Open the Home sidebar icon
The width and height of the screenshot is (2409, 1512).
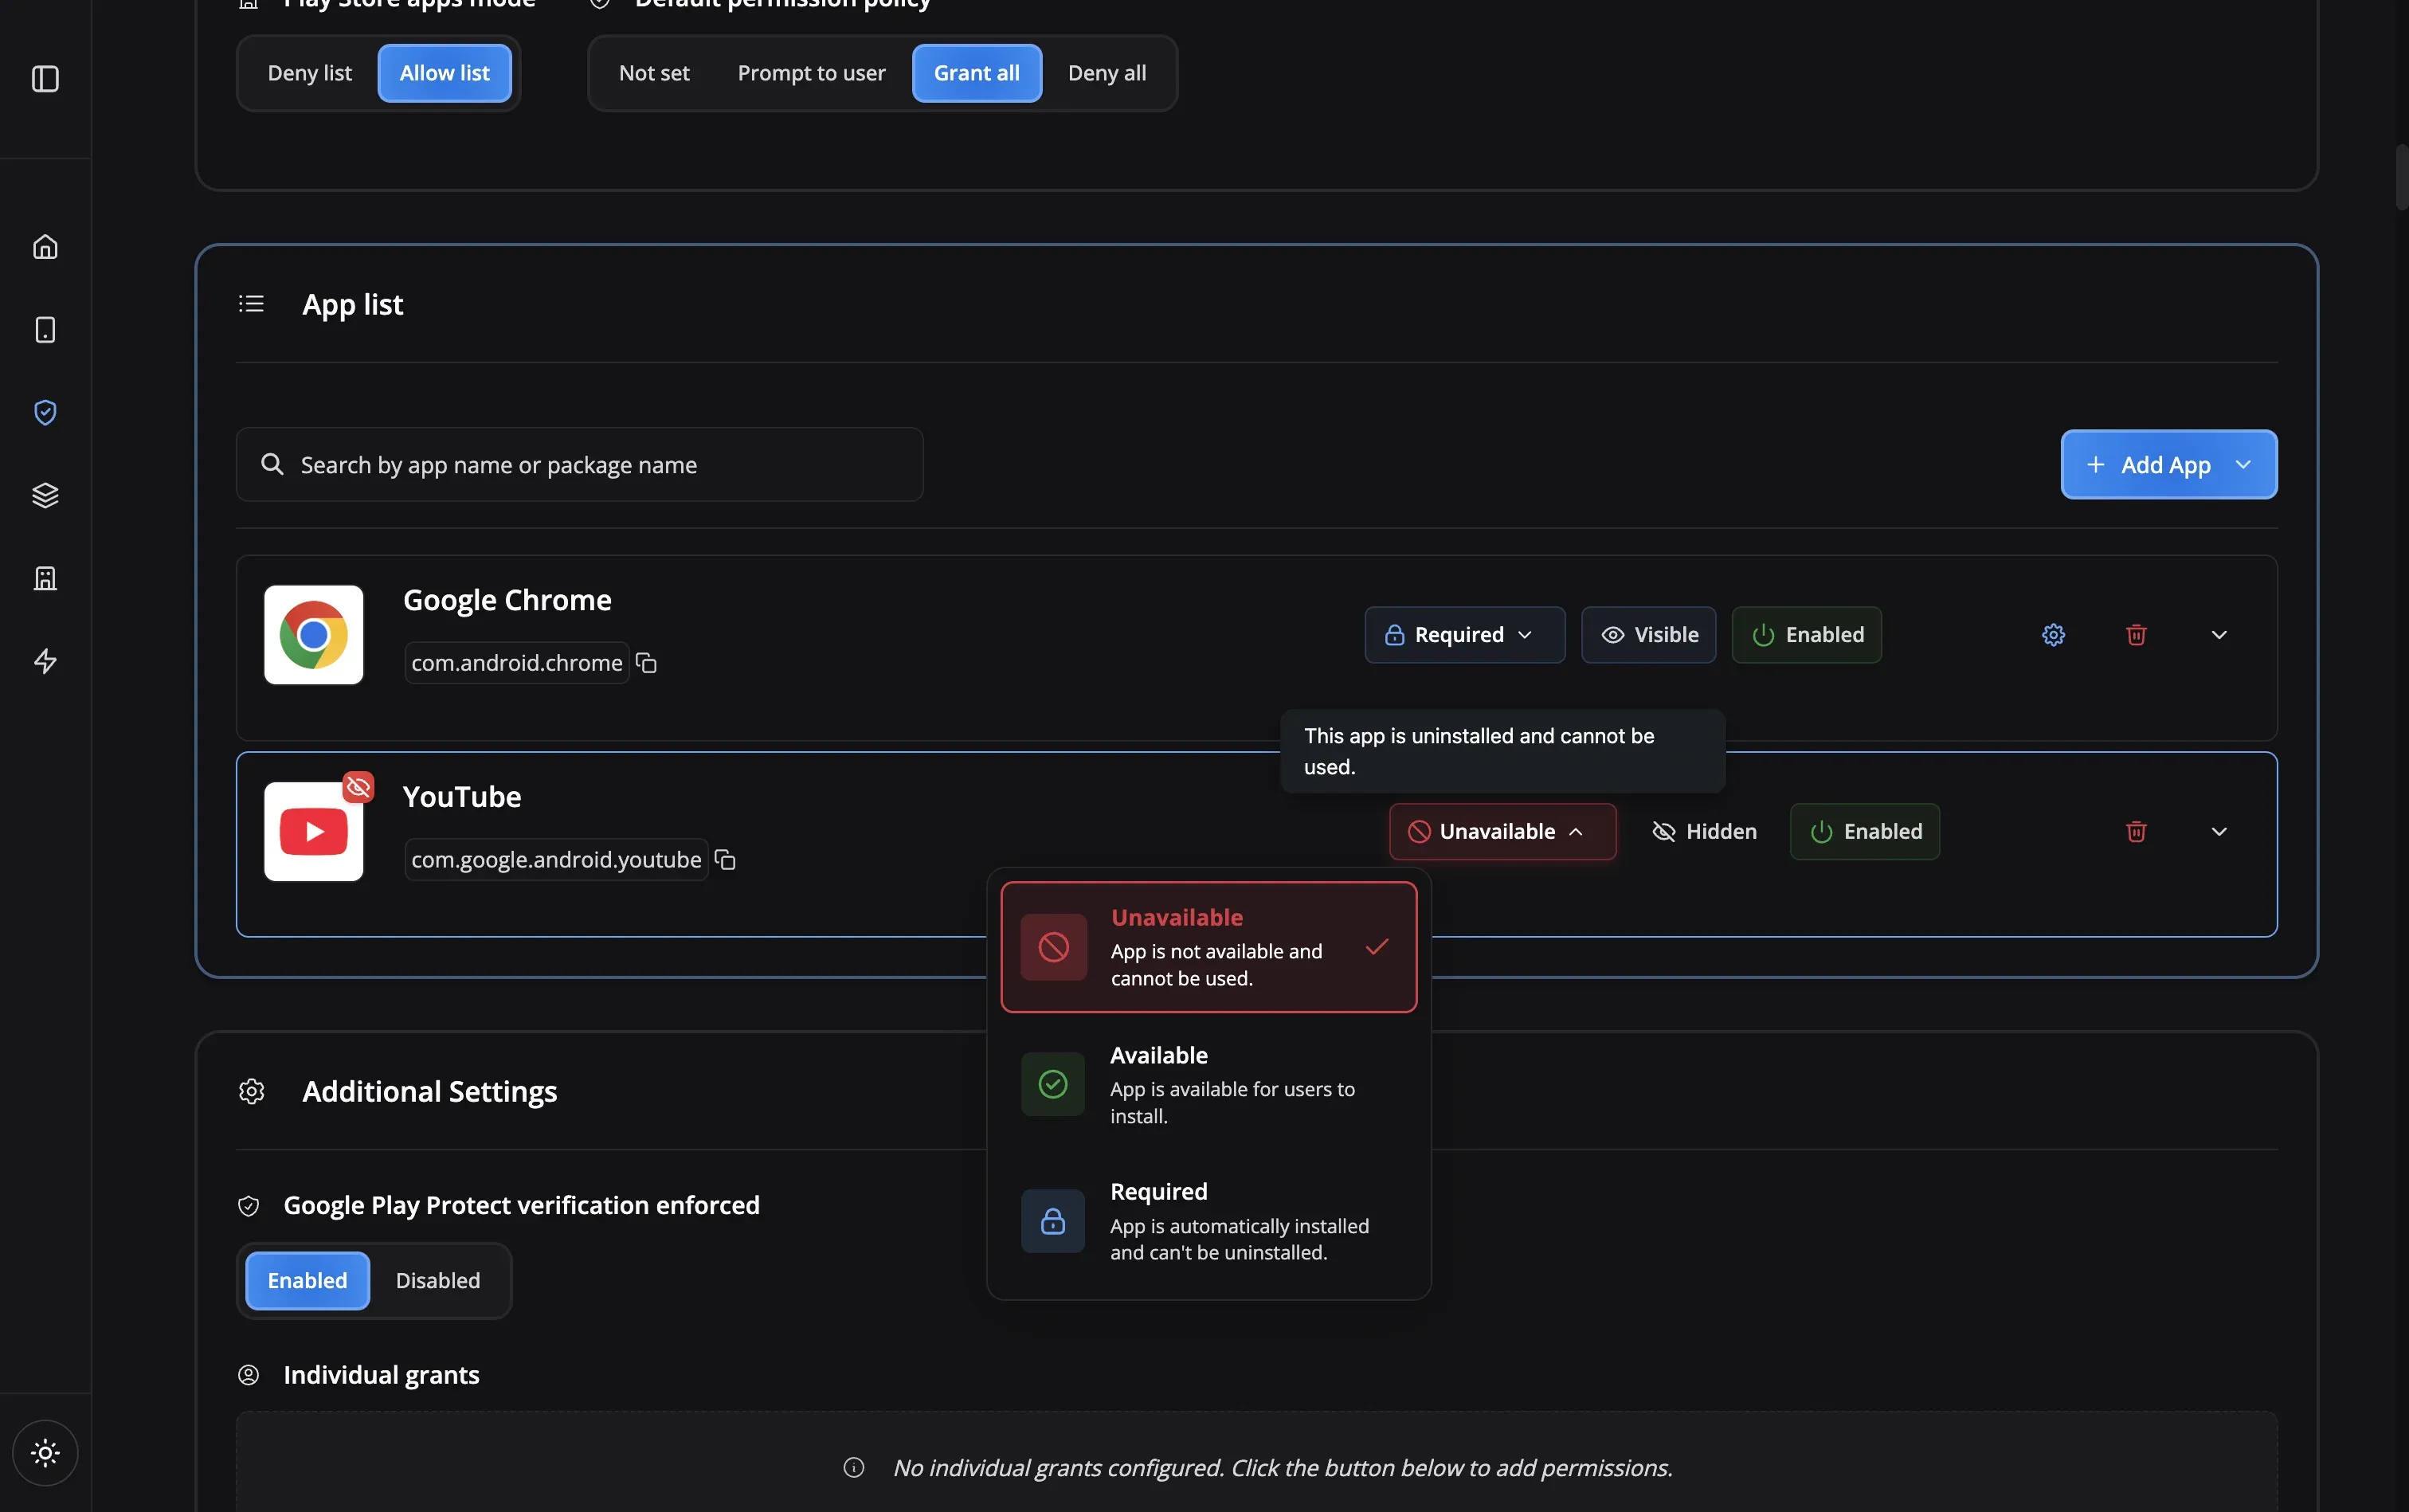(x=45, y=247)
